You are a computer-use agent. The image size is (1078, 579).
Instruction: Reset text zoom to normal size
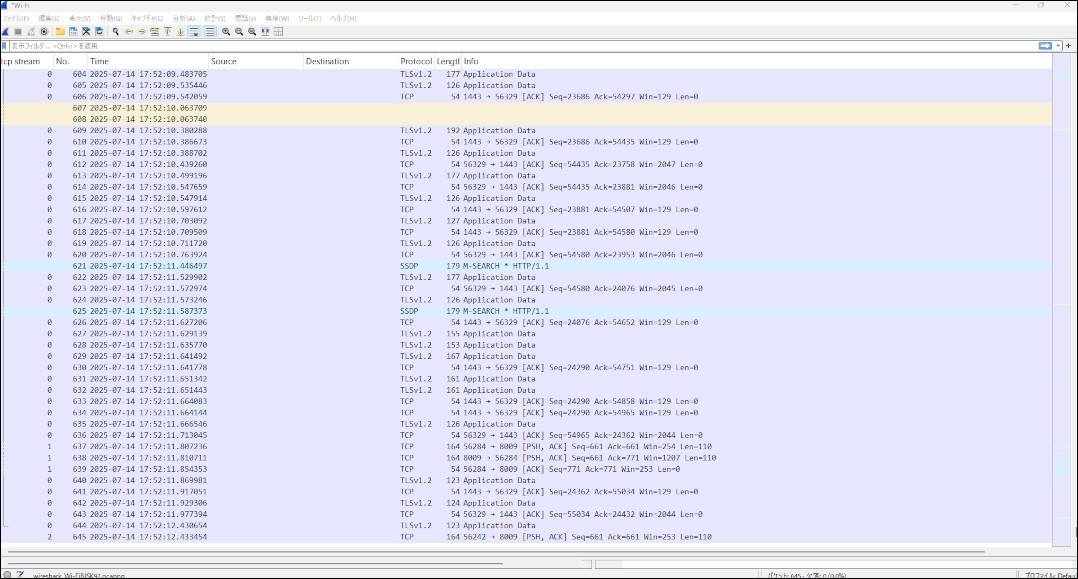[x=252, y=32]
